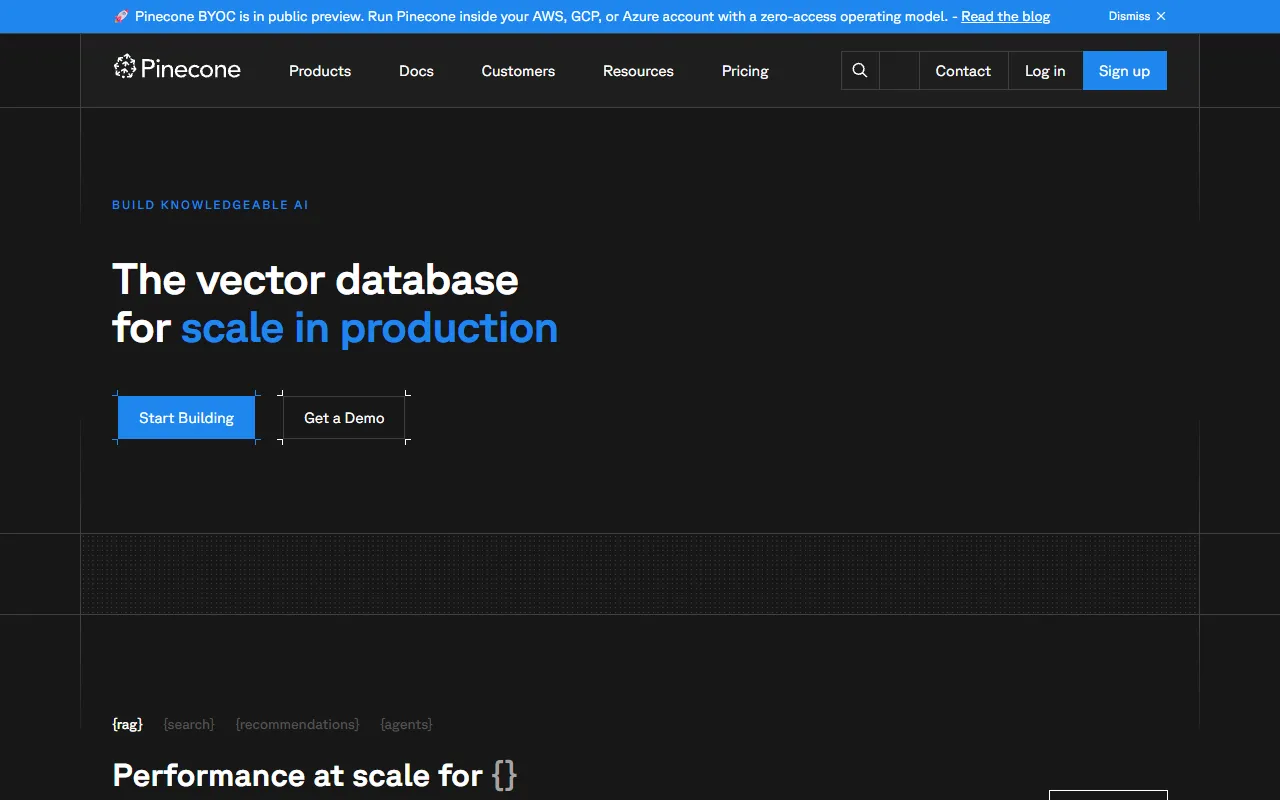Close the banner with the X icon

1161,16
